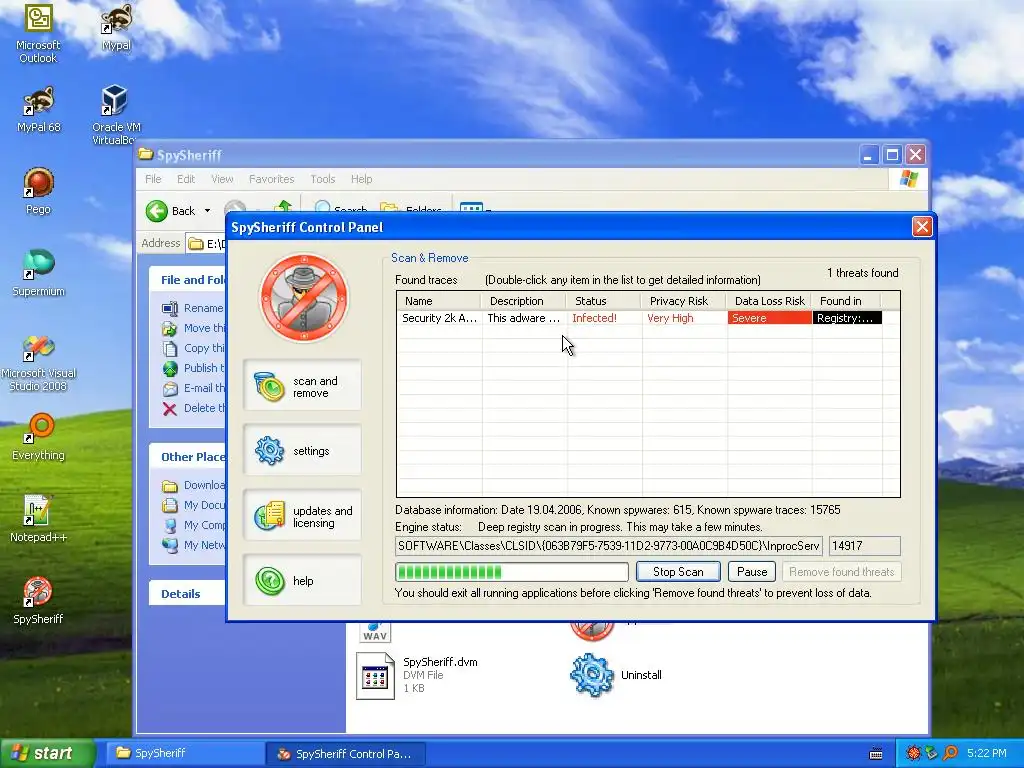The image size is (1024, 768).
Task: Sort by Privacy Risk column header
Action: pos(684,301)
